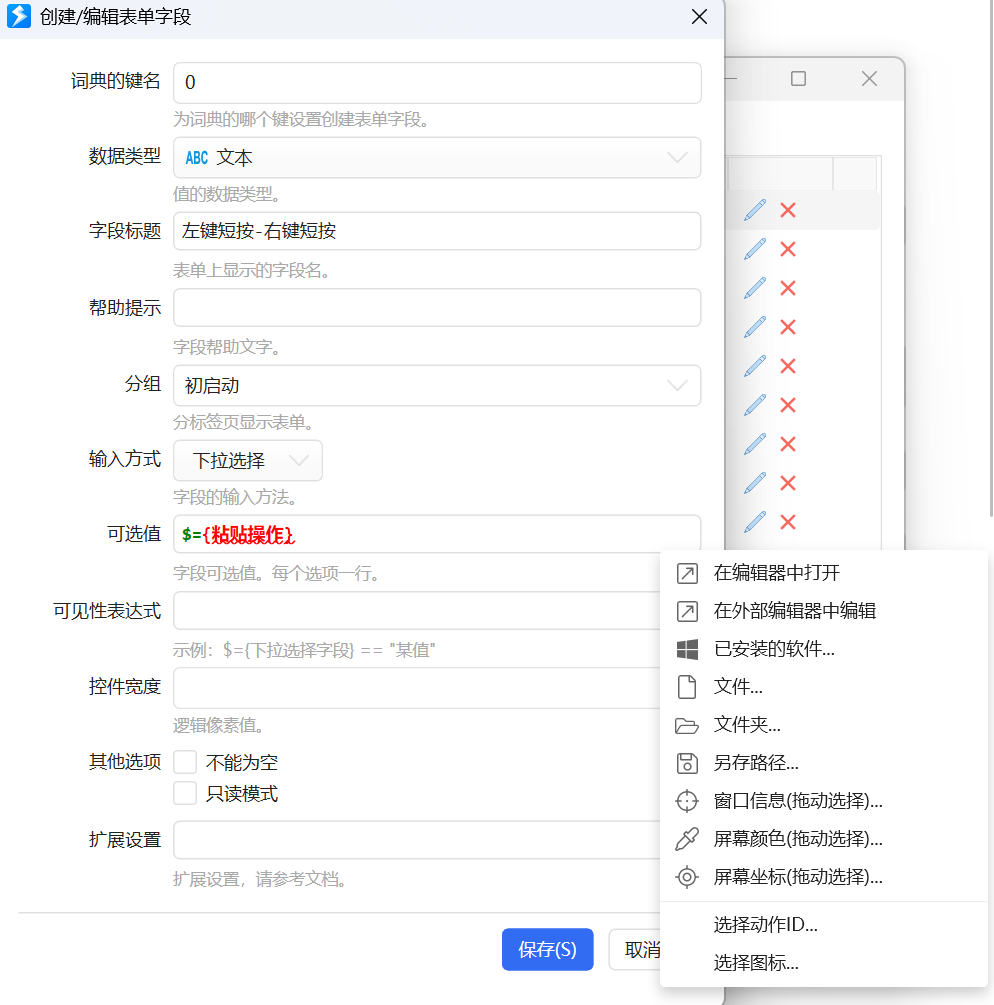Image resolution: width=994 pixels, height=1005 pixels.
Task: Click fourth row pencil edit icon in background window
Action: coord(755,328)
